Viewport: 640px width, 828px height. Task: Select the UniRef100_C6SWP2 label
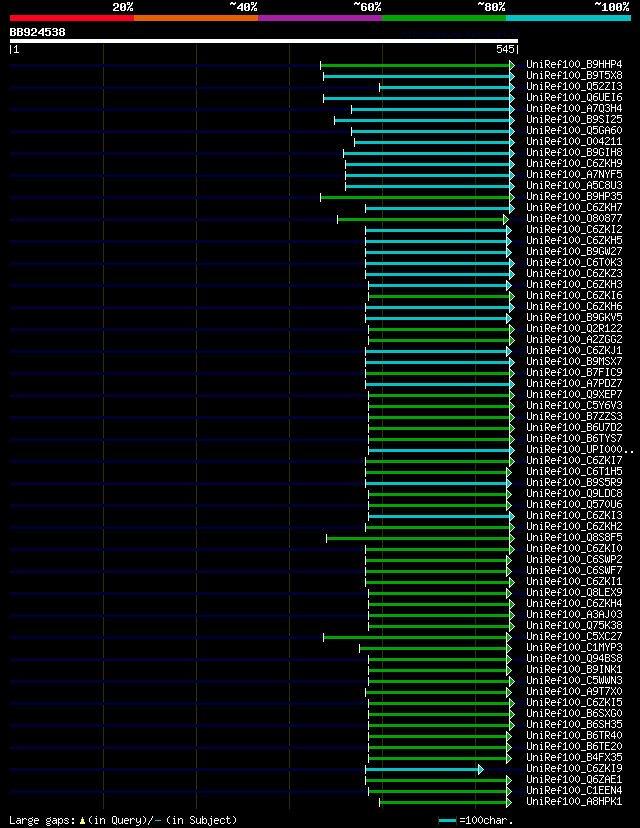pyautogui.click(x=574, y=560)
